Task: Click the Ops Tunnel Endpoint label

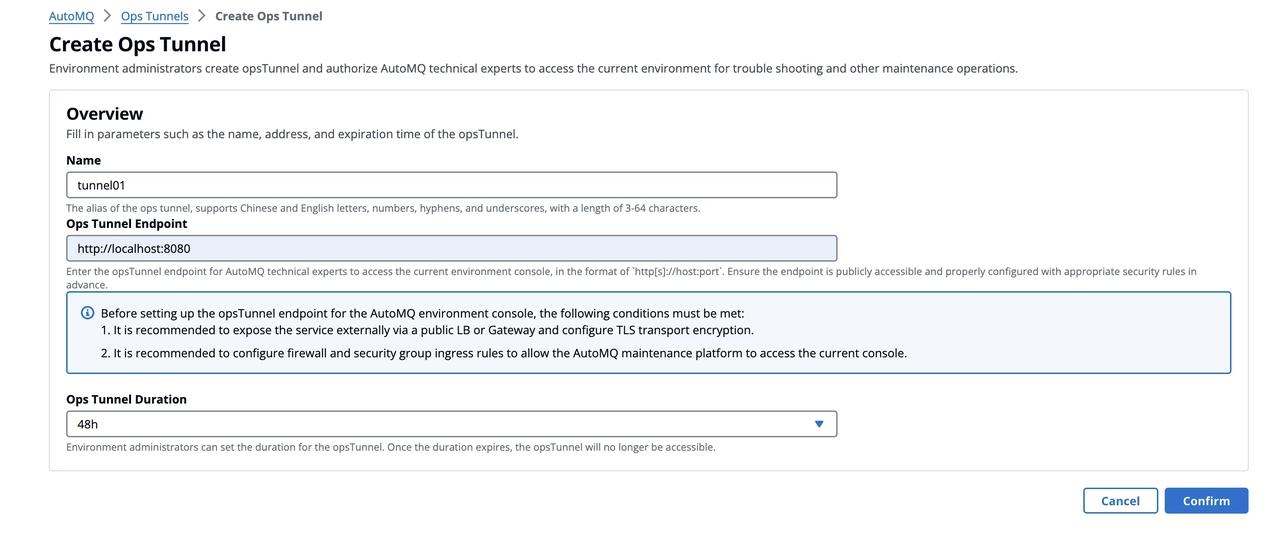Action: (x=126, y=223)
